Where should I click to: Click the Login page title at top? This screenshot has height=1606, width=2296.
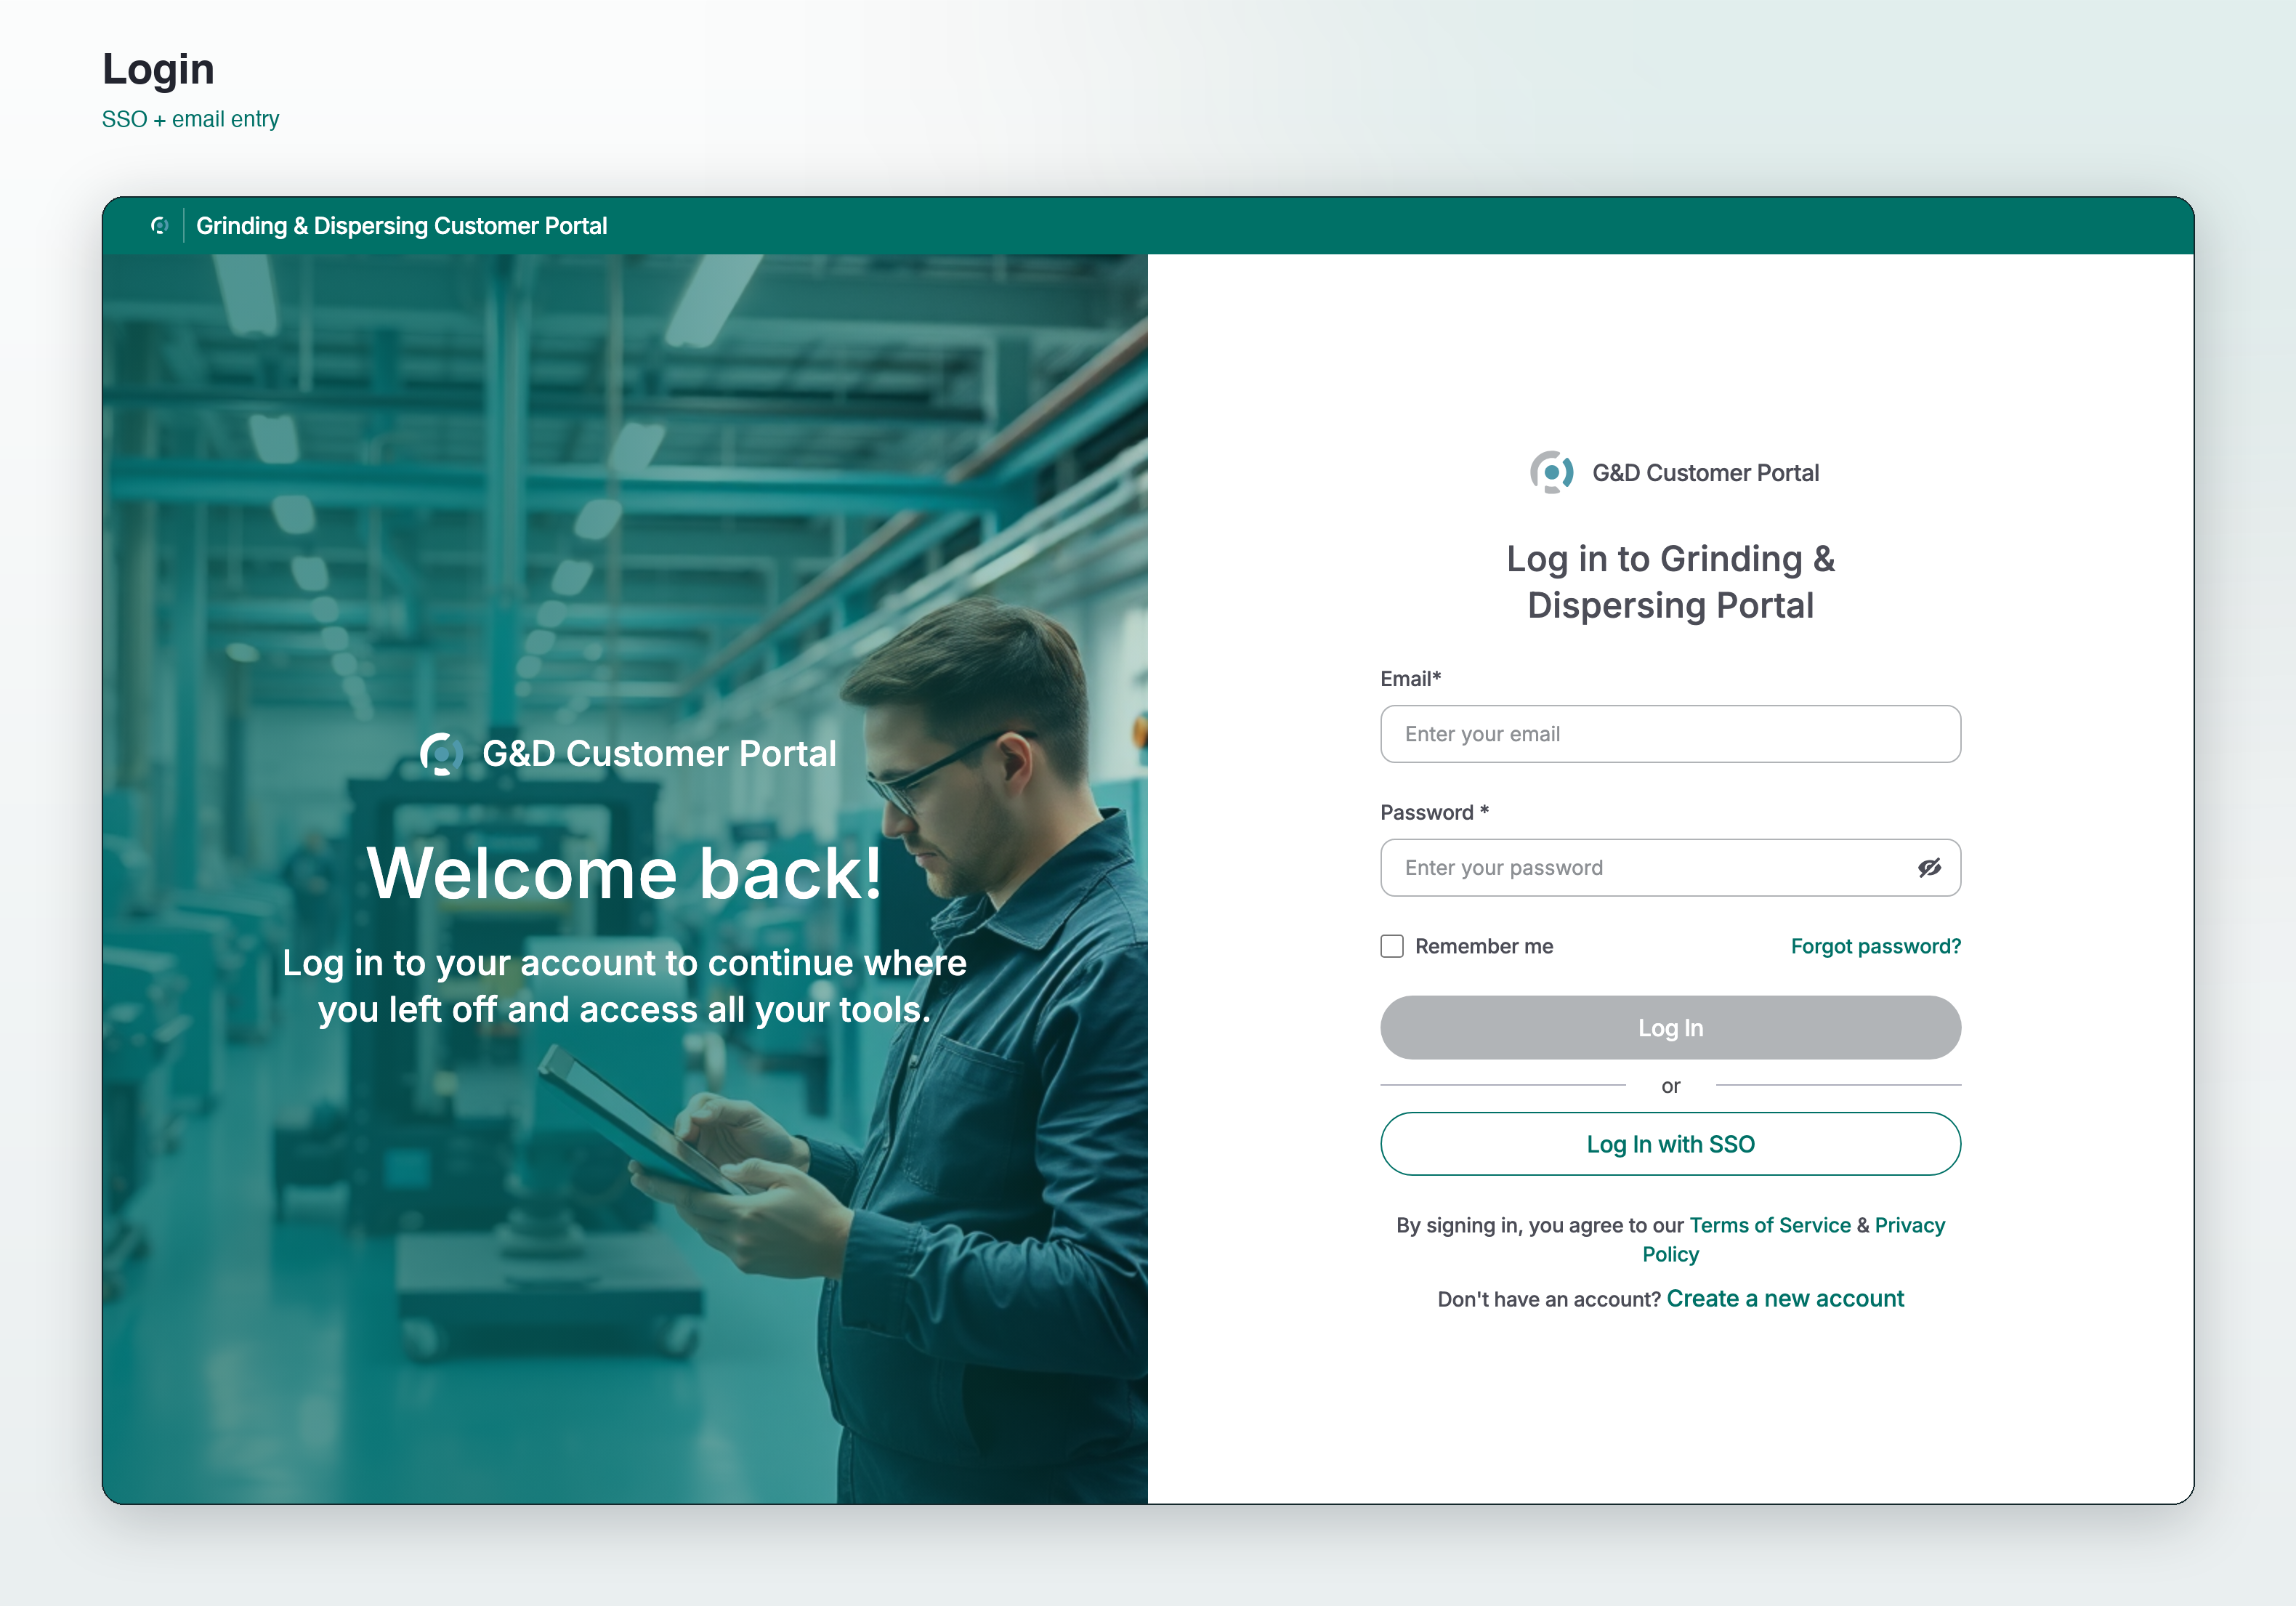click(x=158, y=69)
